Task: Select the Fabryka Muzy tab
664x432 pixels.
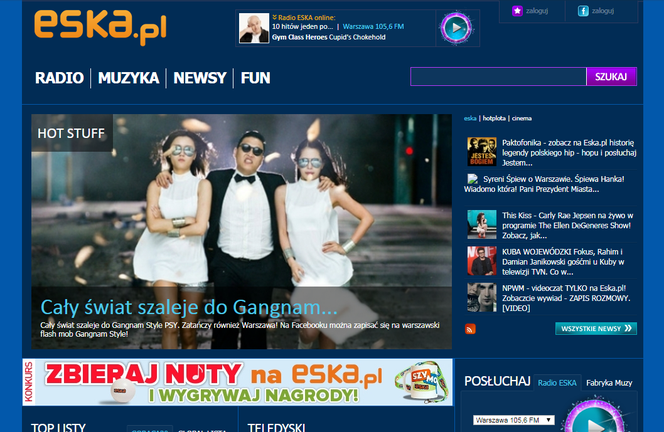Action: click(x=609, y=383)
